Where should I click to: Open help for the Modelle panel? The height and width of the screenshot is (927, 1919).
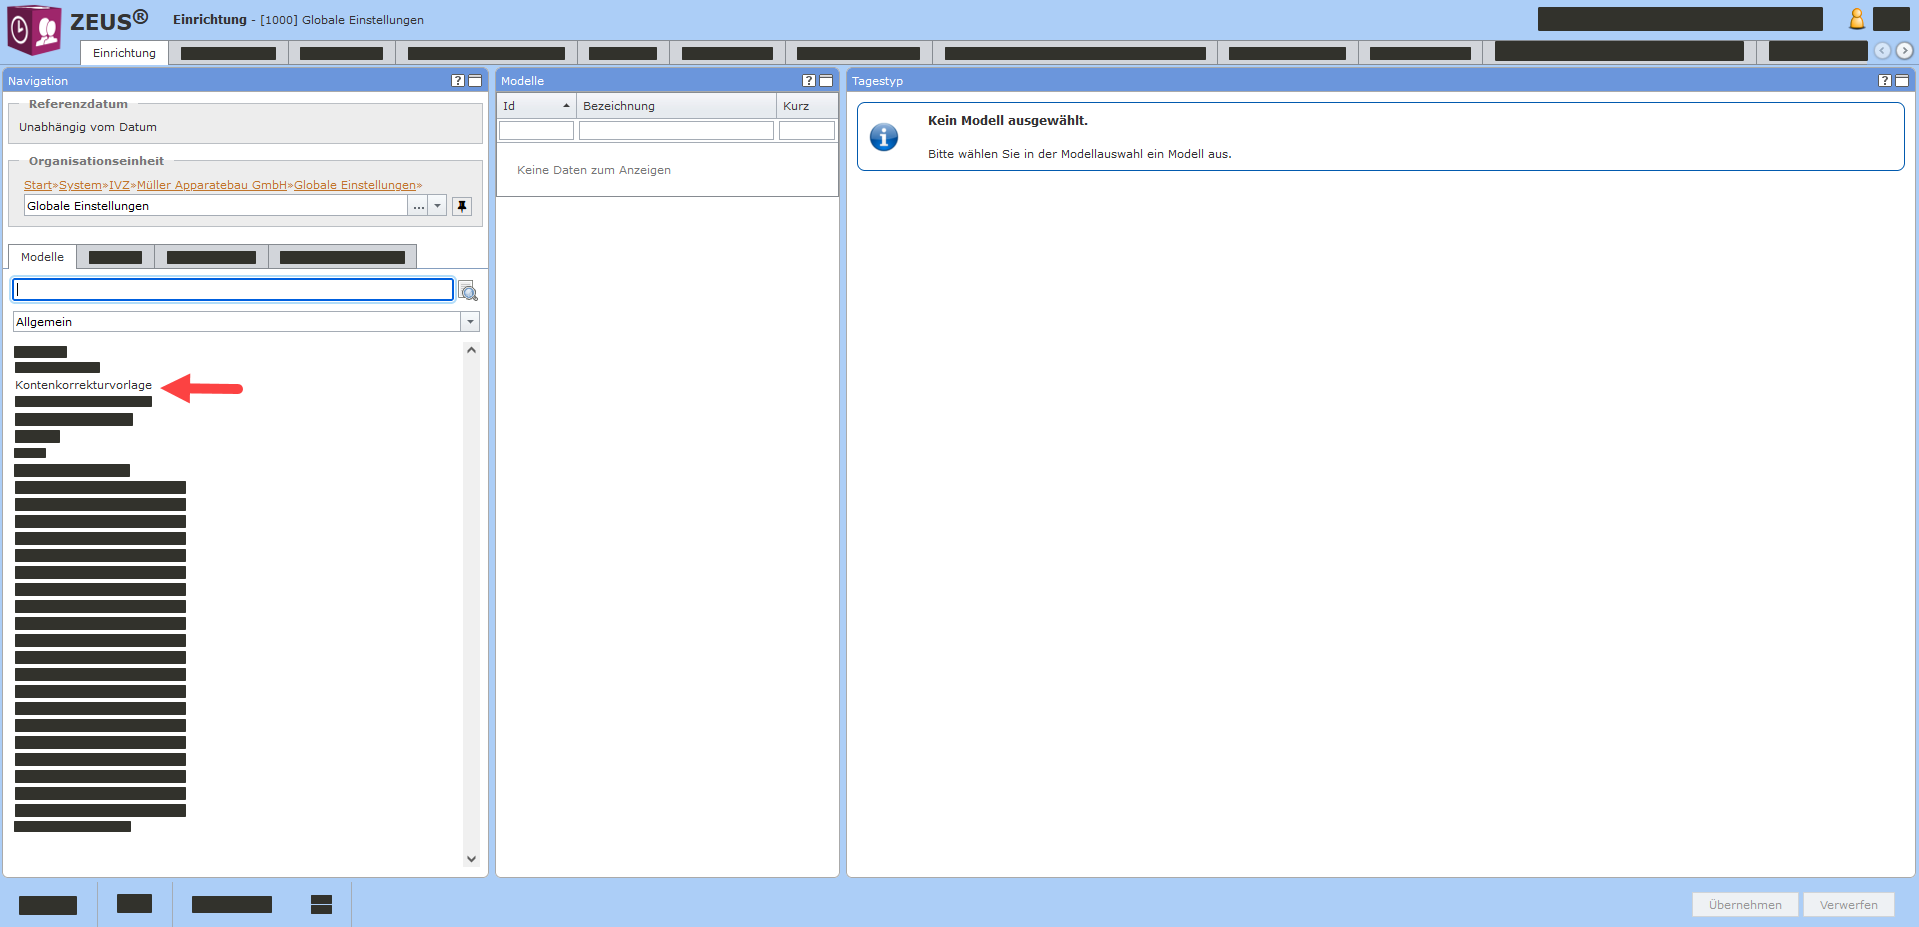coord(809,81)
